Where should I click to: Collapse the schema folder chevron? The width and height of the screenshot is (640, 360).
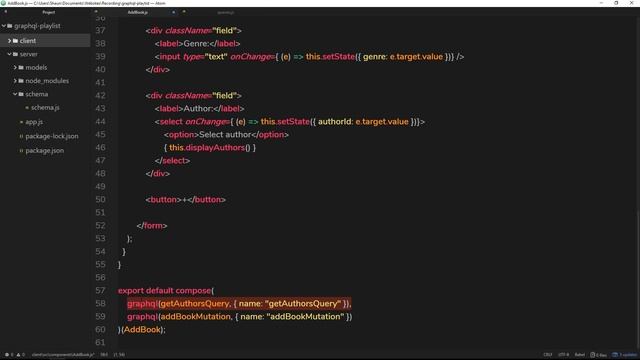click(15, 94)
